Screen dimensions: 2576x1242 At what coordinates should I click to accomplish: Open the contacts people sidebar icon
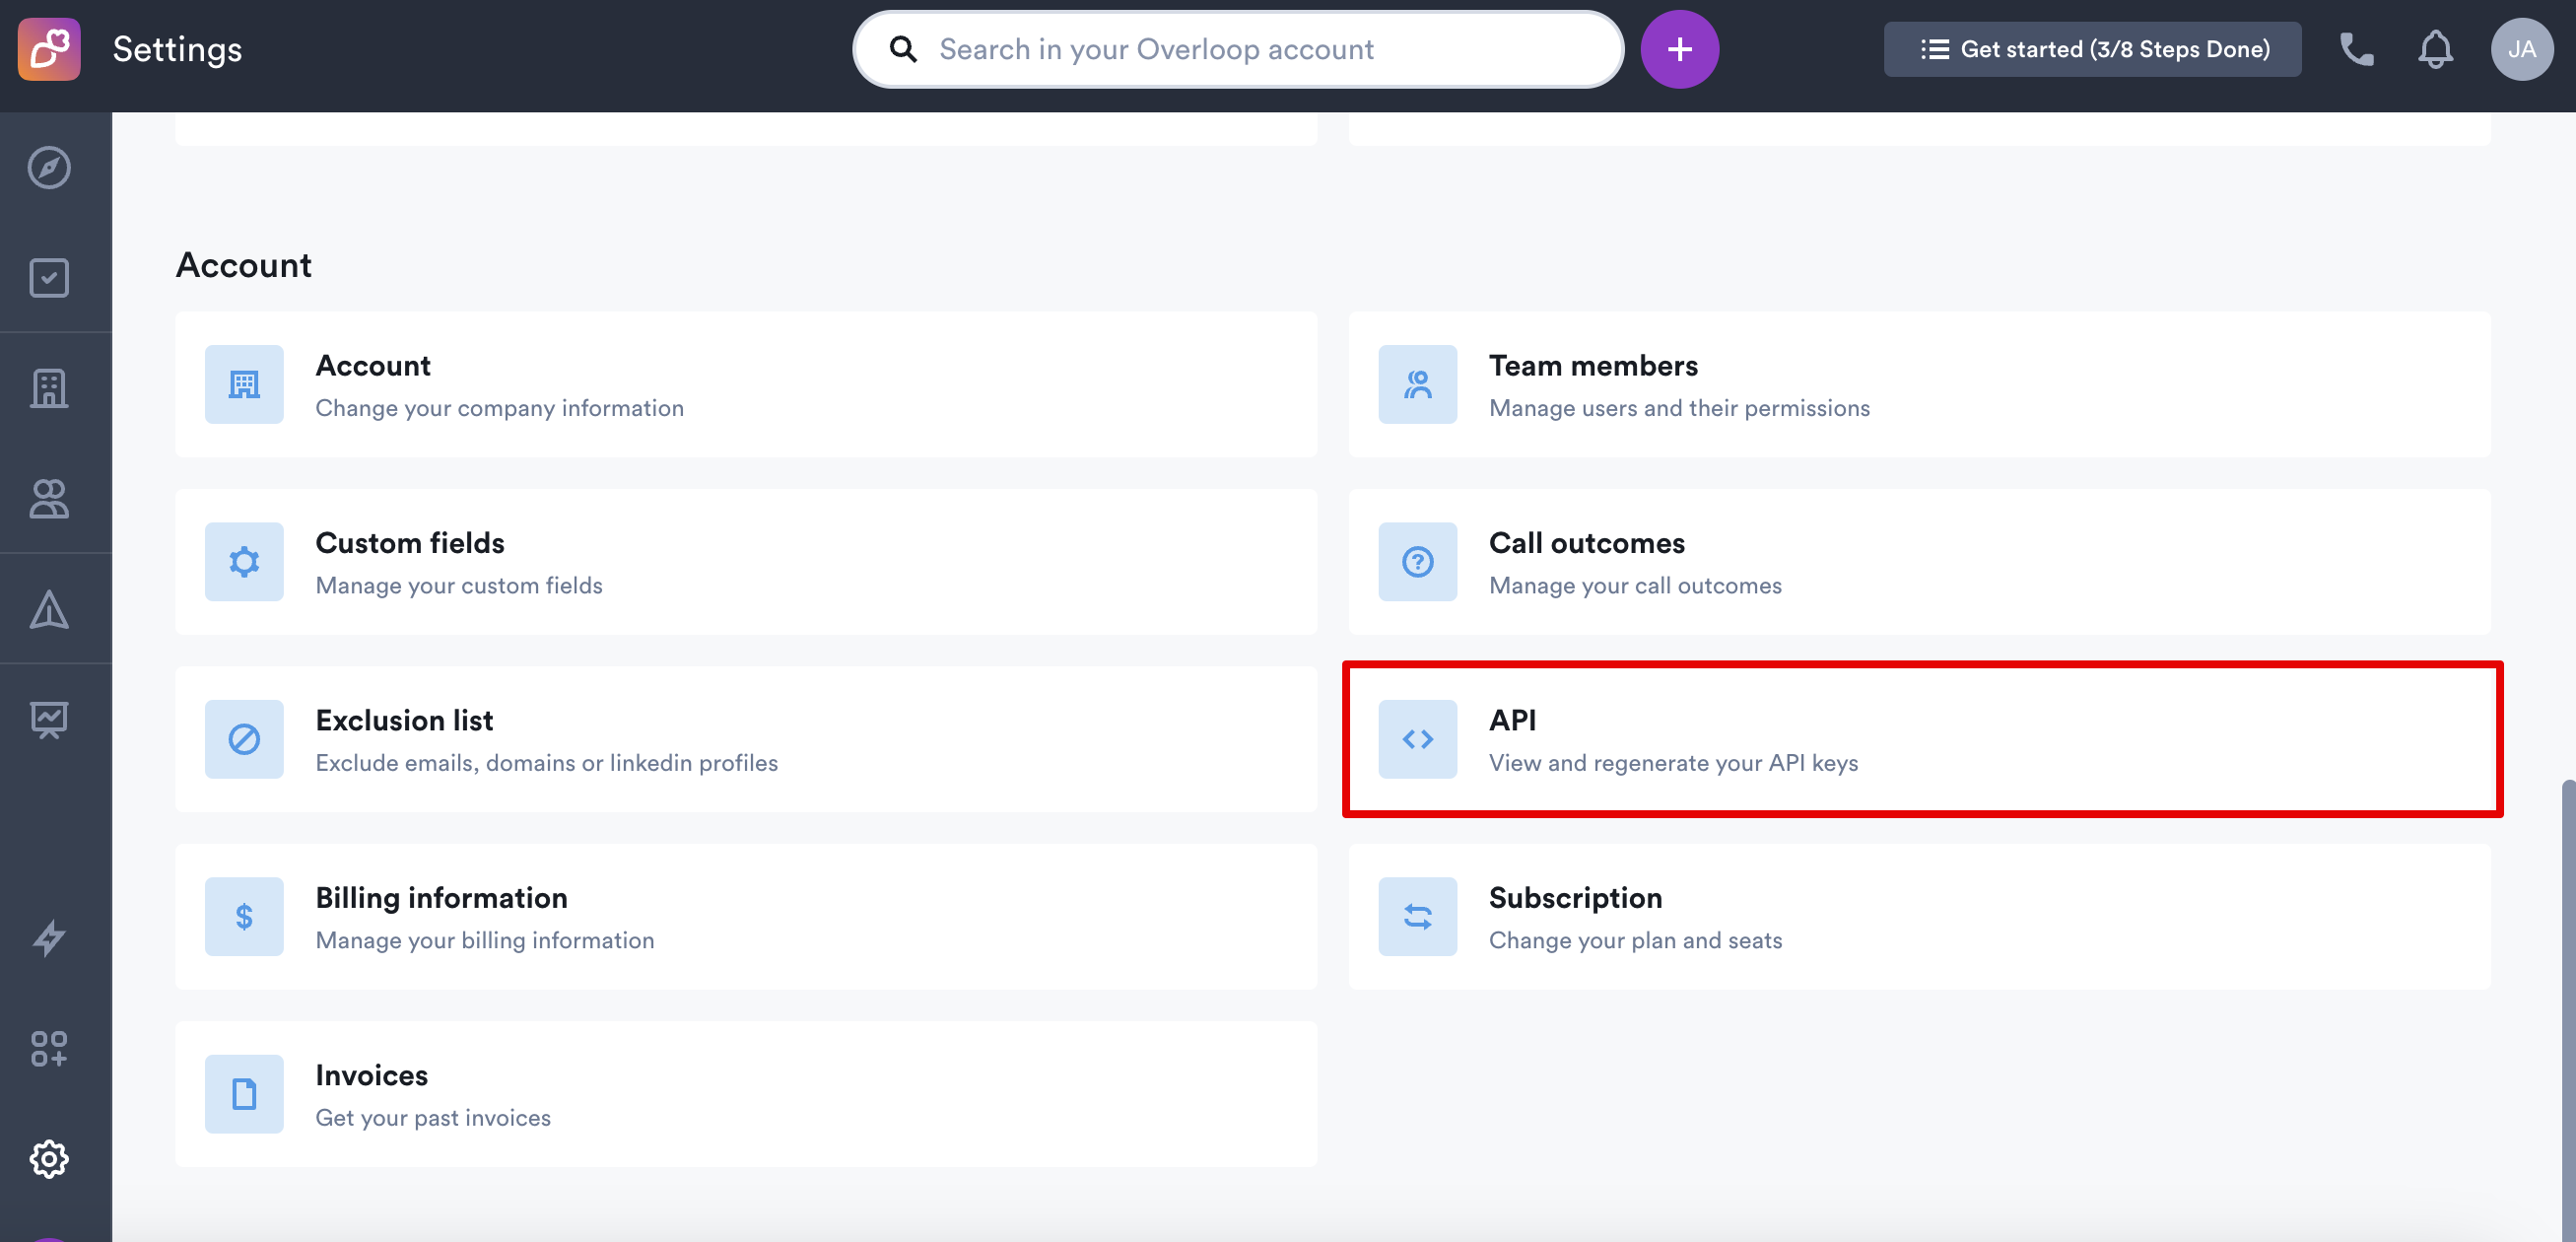[49, 499]
